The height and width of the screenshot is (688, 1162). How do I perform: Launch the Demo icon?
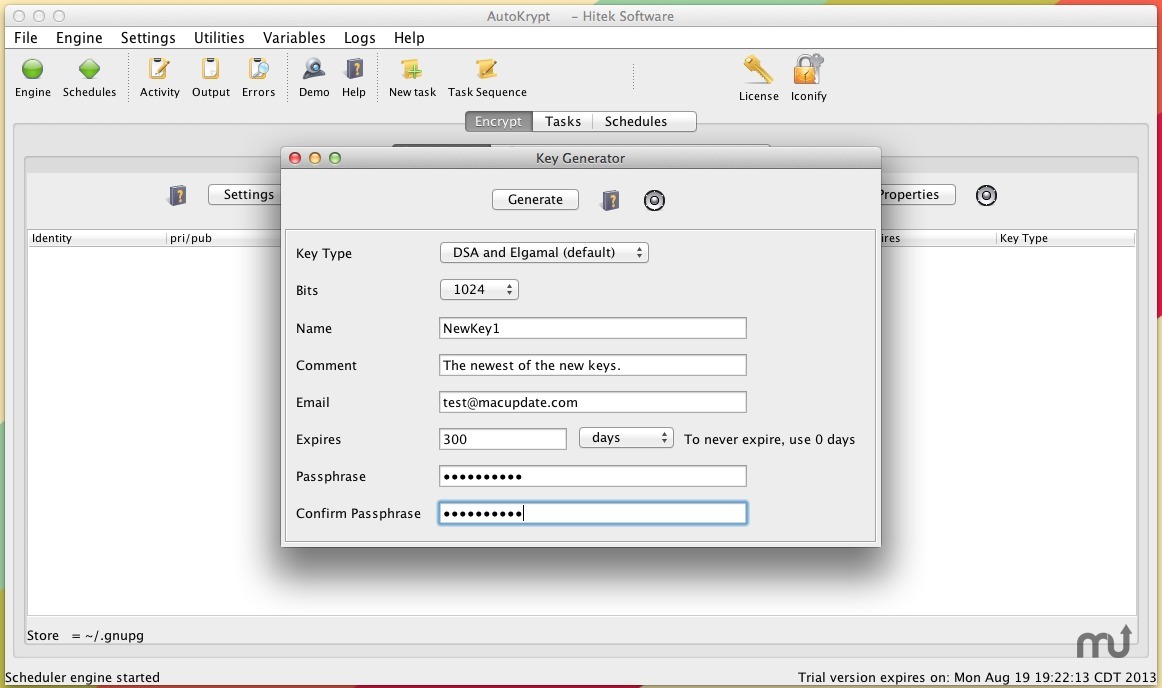(314, 70)
